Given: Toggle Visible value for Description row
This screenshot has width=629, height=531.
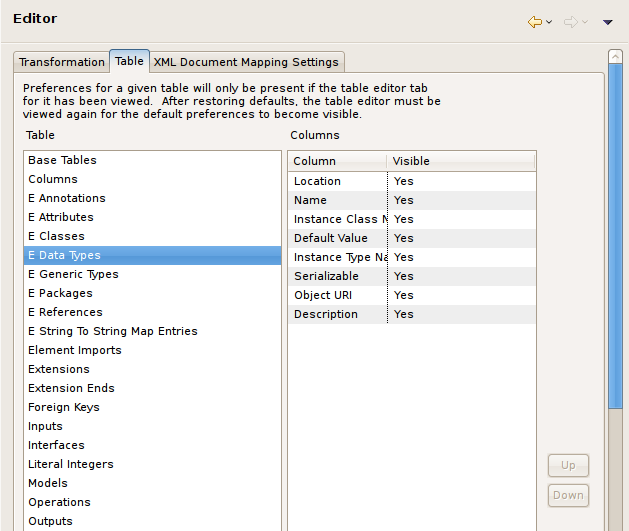Looking at the screenshot, I should coord(404,314).
